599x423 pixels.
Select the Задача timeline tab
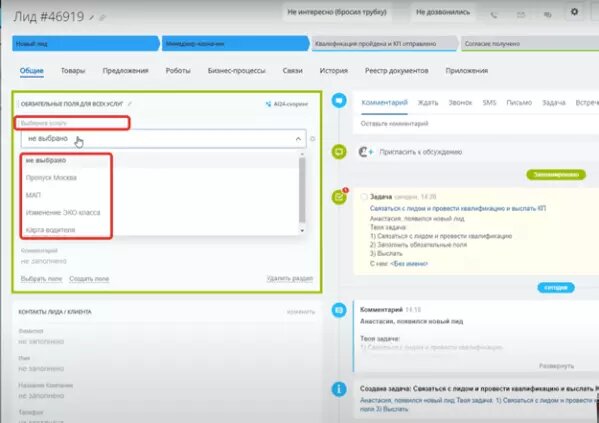coord(554,103)
